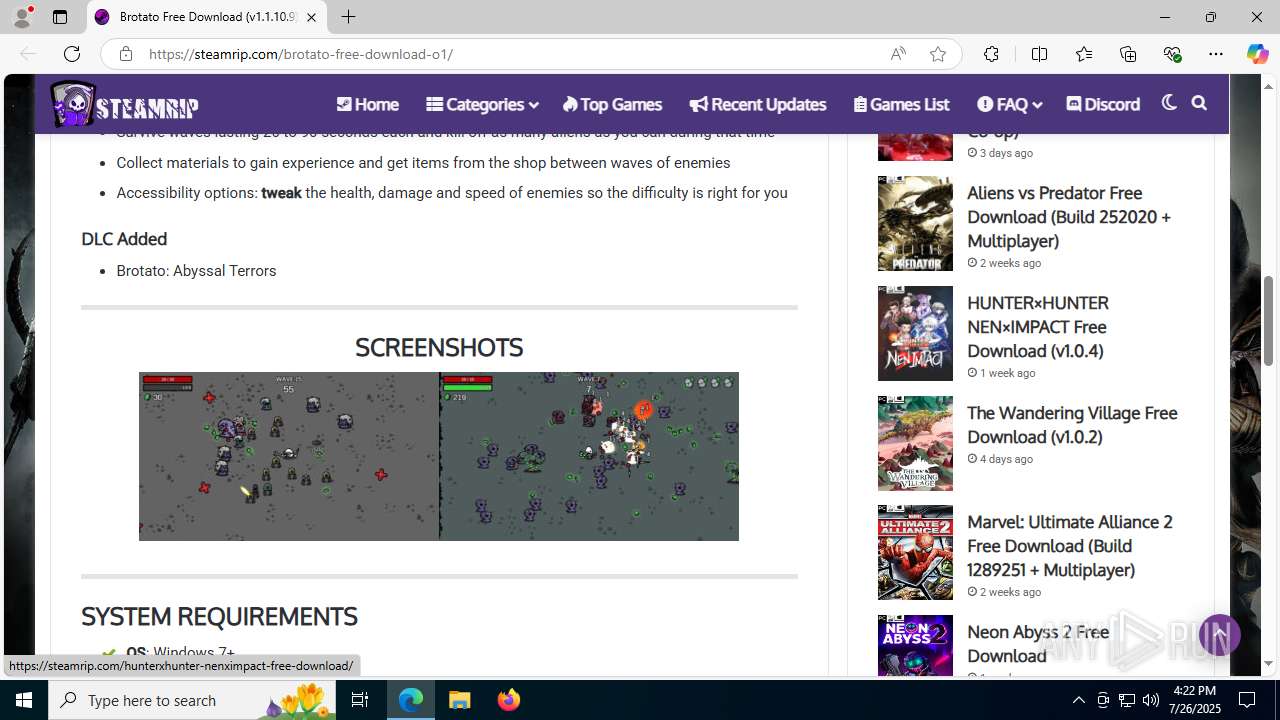
Task: Open browser profile icon
Action: (x=22, y=17)
